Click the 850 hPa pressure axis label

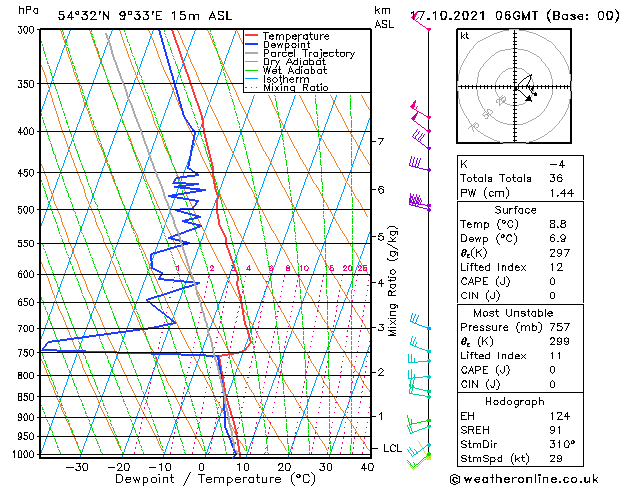click(28, 397)
